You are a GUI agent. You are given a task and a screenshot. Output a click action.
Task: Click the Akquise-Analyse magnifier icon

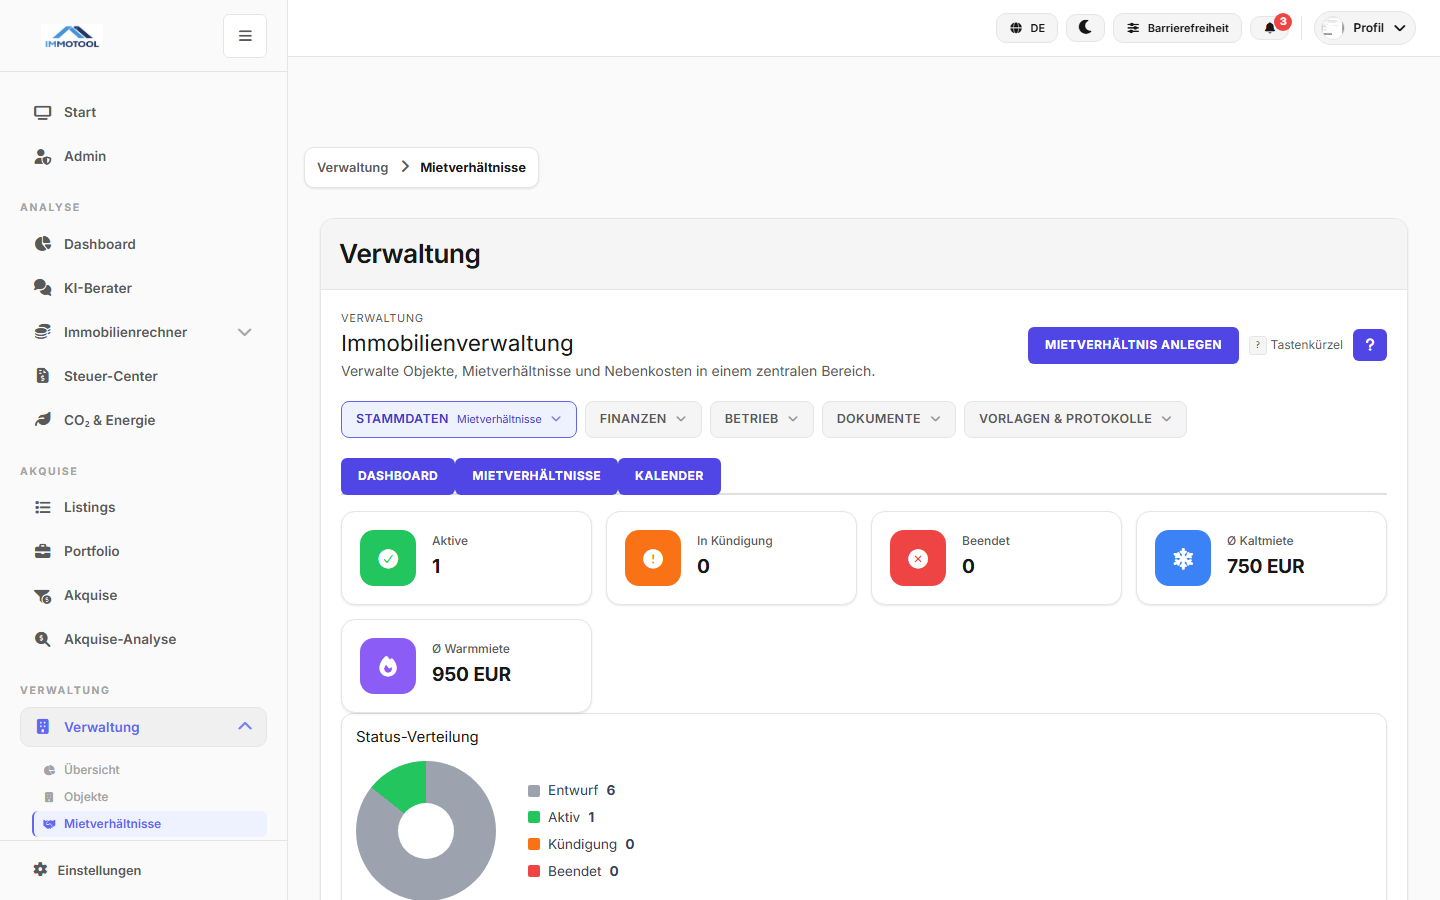tap(42, 639)
